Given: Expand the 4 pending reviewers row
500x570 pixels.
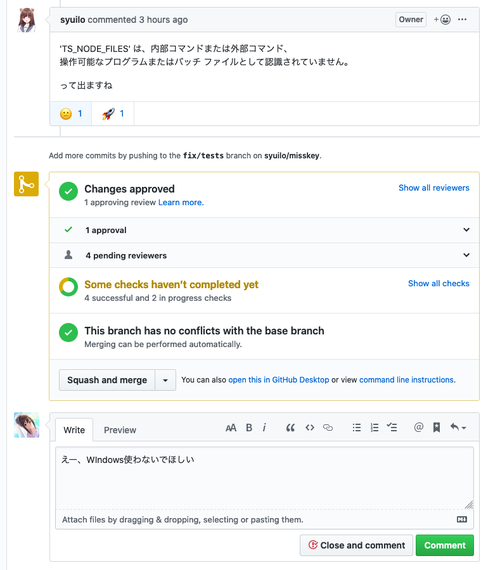Looking at the screenshot, I should [x=264, y=255].
